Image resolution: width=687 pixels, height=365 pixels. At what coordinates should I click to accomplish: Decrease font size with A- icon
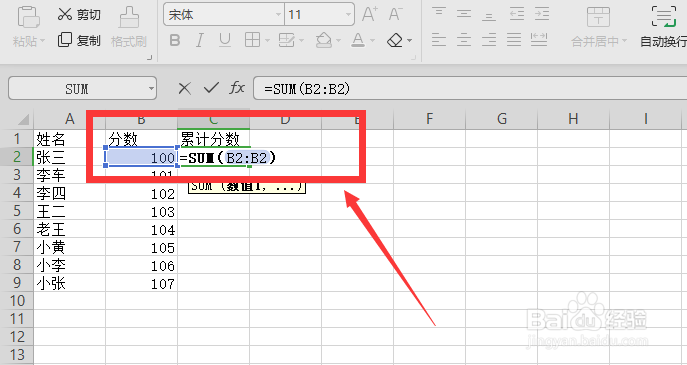pos(396,14)
